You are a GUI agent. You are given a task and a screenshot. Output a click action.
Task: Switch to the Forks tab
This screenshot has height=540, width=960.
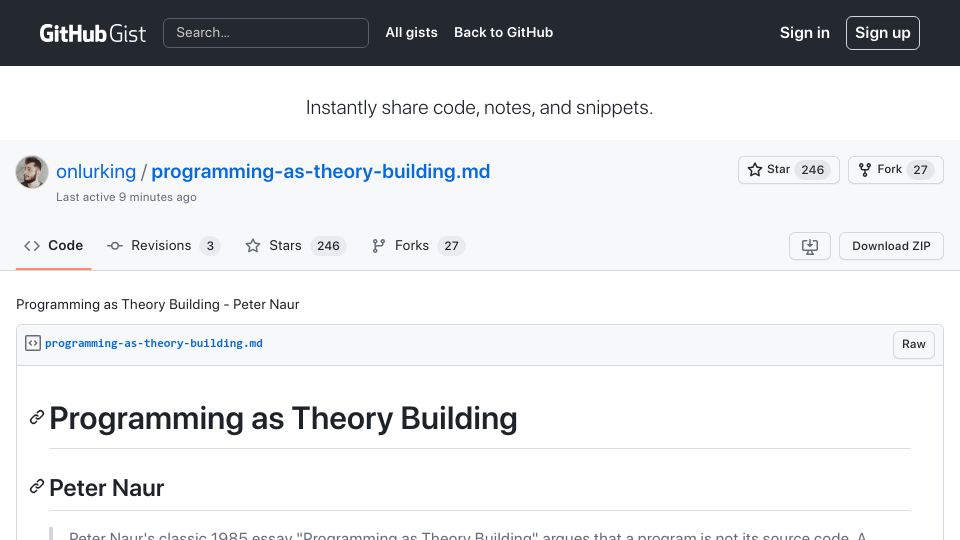click(x=418, y=246)
